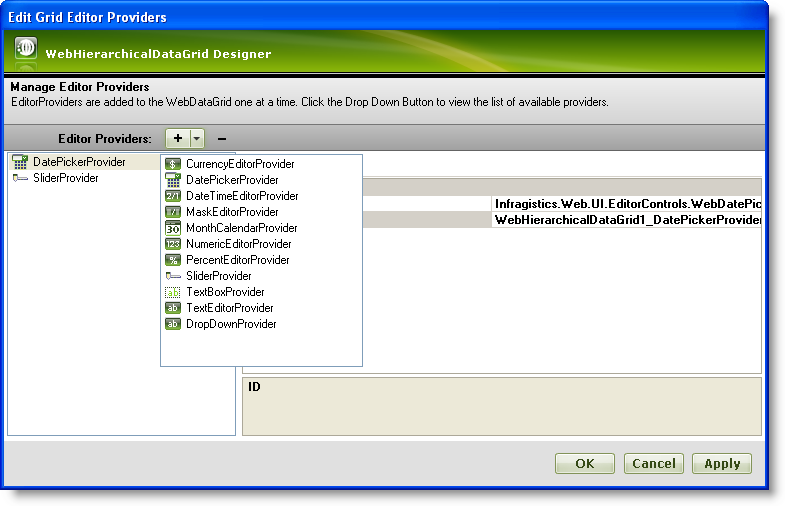The height and width of the screenshot is (506, 785).
Task: Choose TextEditorProvider from the list
Action: point(230,308)
